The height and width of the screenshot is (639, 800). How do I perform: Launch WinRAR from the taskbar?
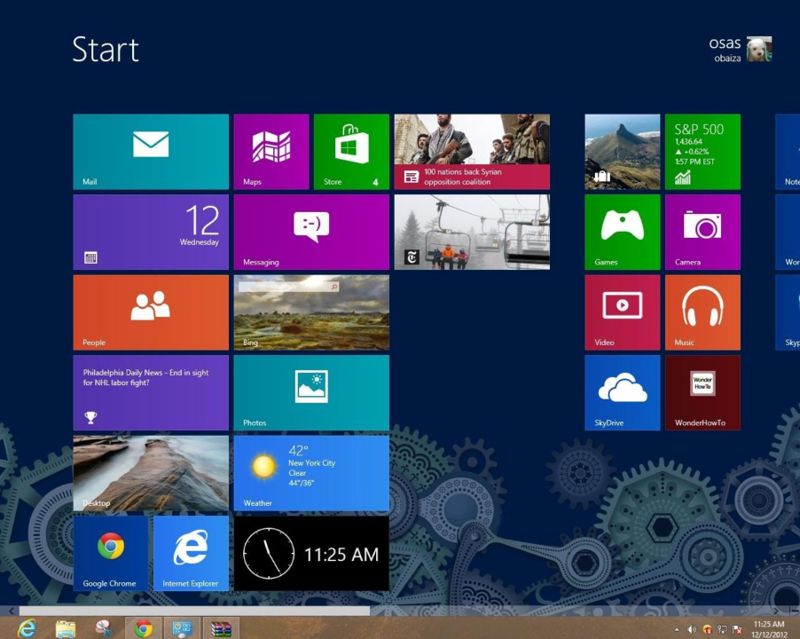coord(220,627)
